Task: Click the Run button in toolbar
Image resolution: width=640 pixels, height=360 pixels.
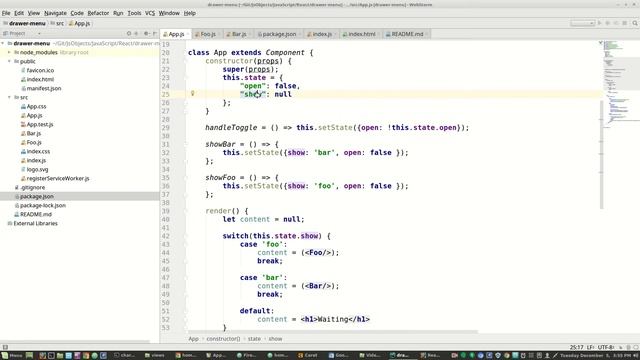Action: pos(600,23)
